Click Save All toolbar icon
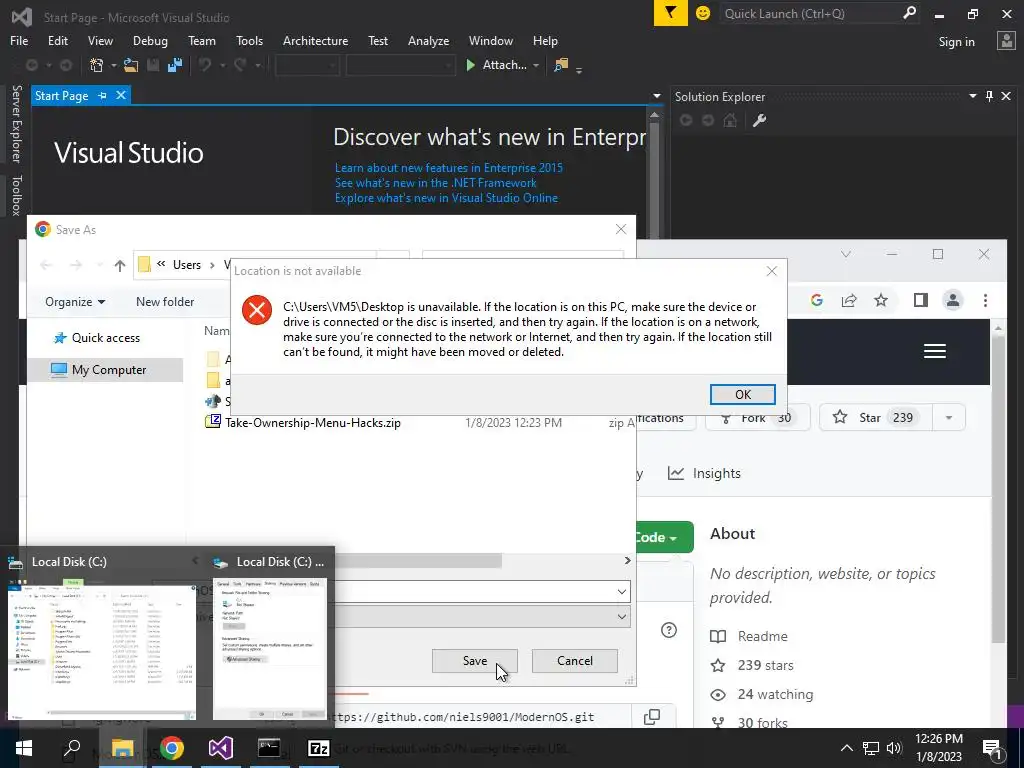The width and height of the screenshot is (1024, 768). pos(175,65)
